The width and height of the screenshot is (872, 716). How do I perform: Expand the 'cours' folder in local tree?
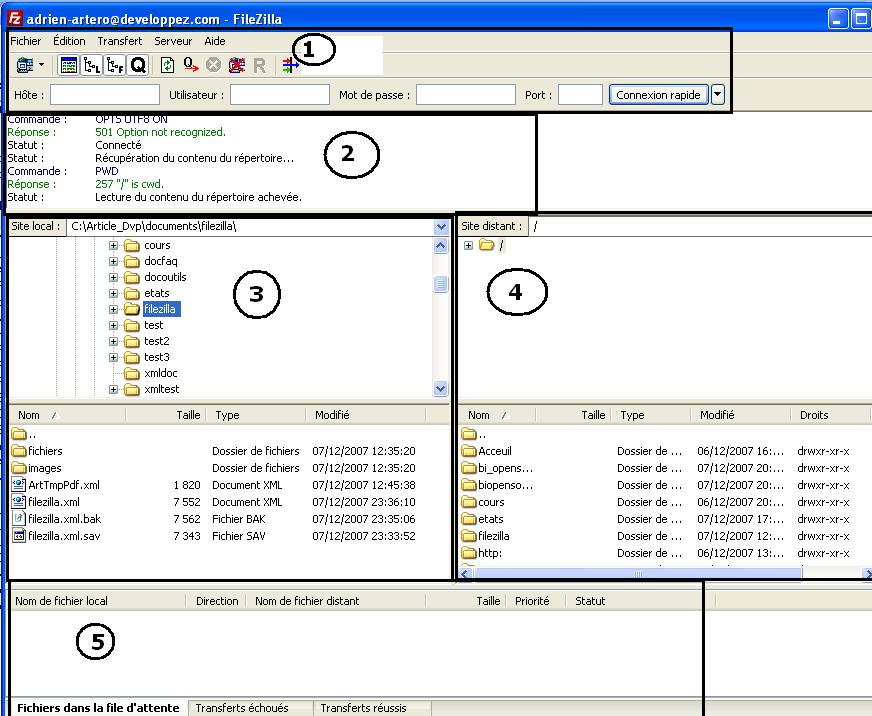click(x=114, y=245)
